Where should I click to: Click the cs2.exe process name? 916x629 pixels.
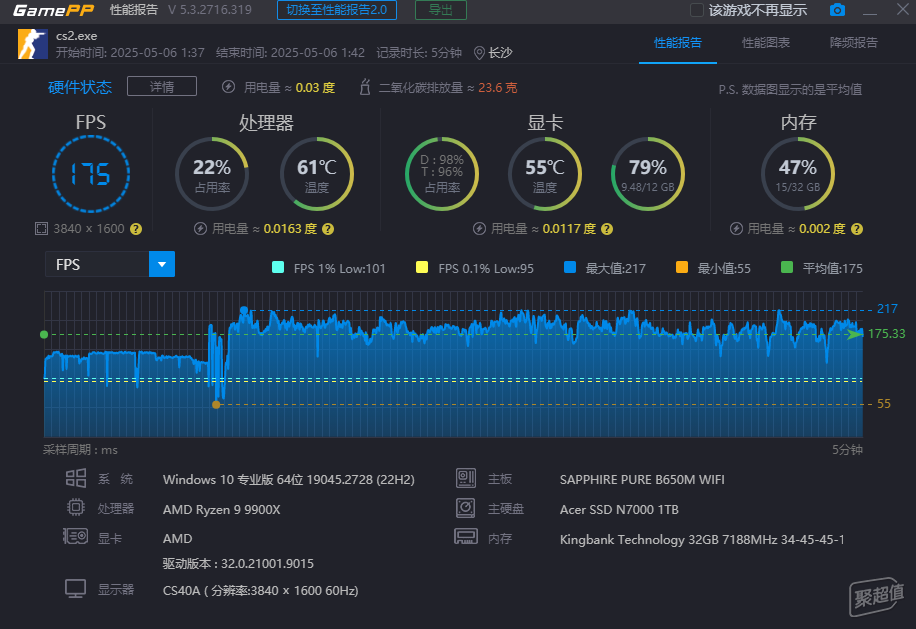pyautogui.click(x=77, y=36)
